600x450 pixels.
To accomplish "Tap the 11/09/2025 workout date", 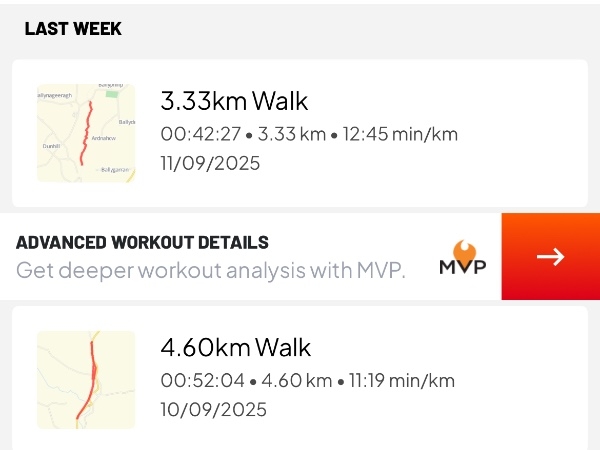I will [210, 163].
